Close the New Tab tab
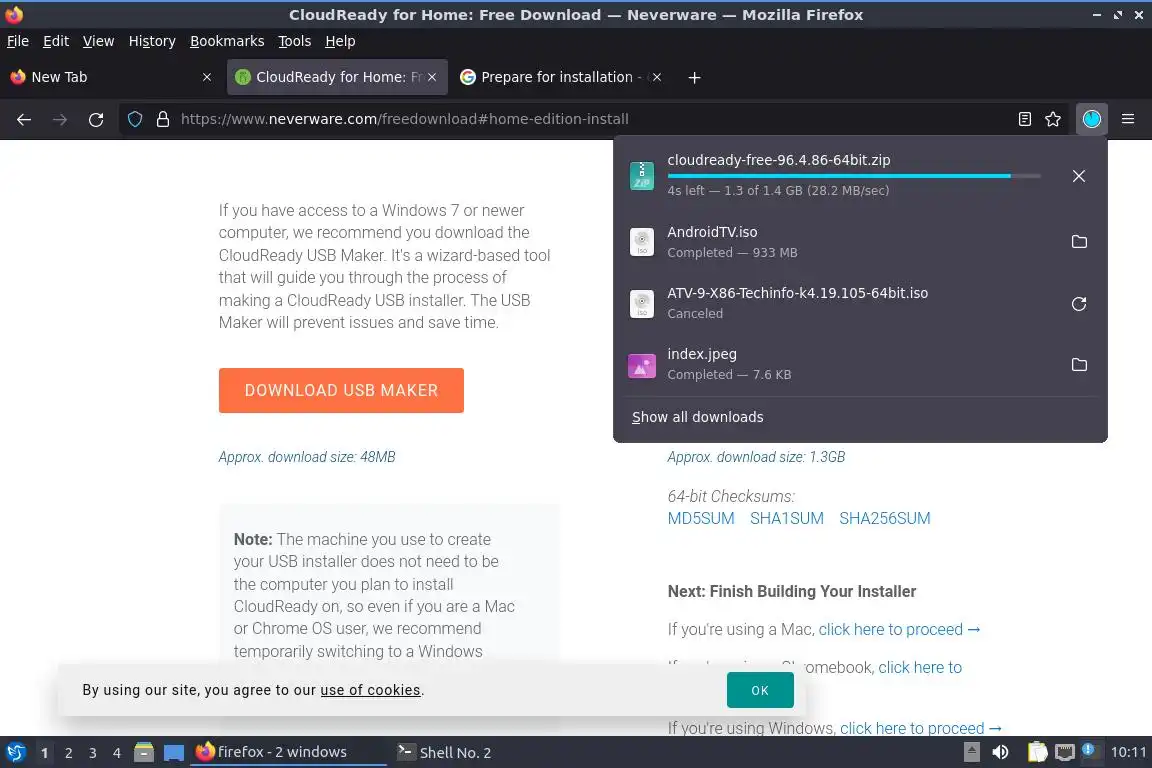This screenshot has width=1152, height=768. point(207,77)
